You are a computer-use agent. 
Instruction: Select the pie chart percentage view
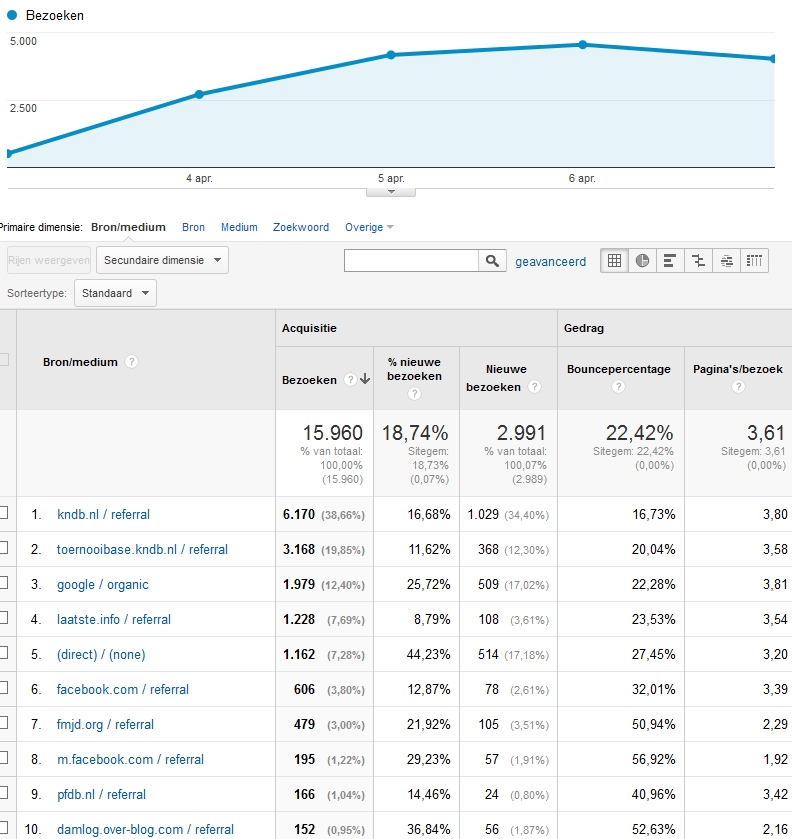[x=642, y=261]
